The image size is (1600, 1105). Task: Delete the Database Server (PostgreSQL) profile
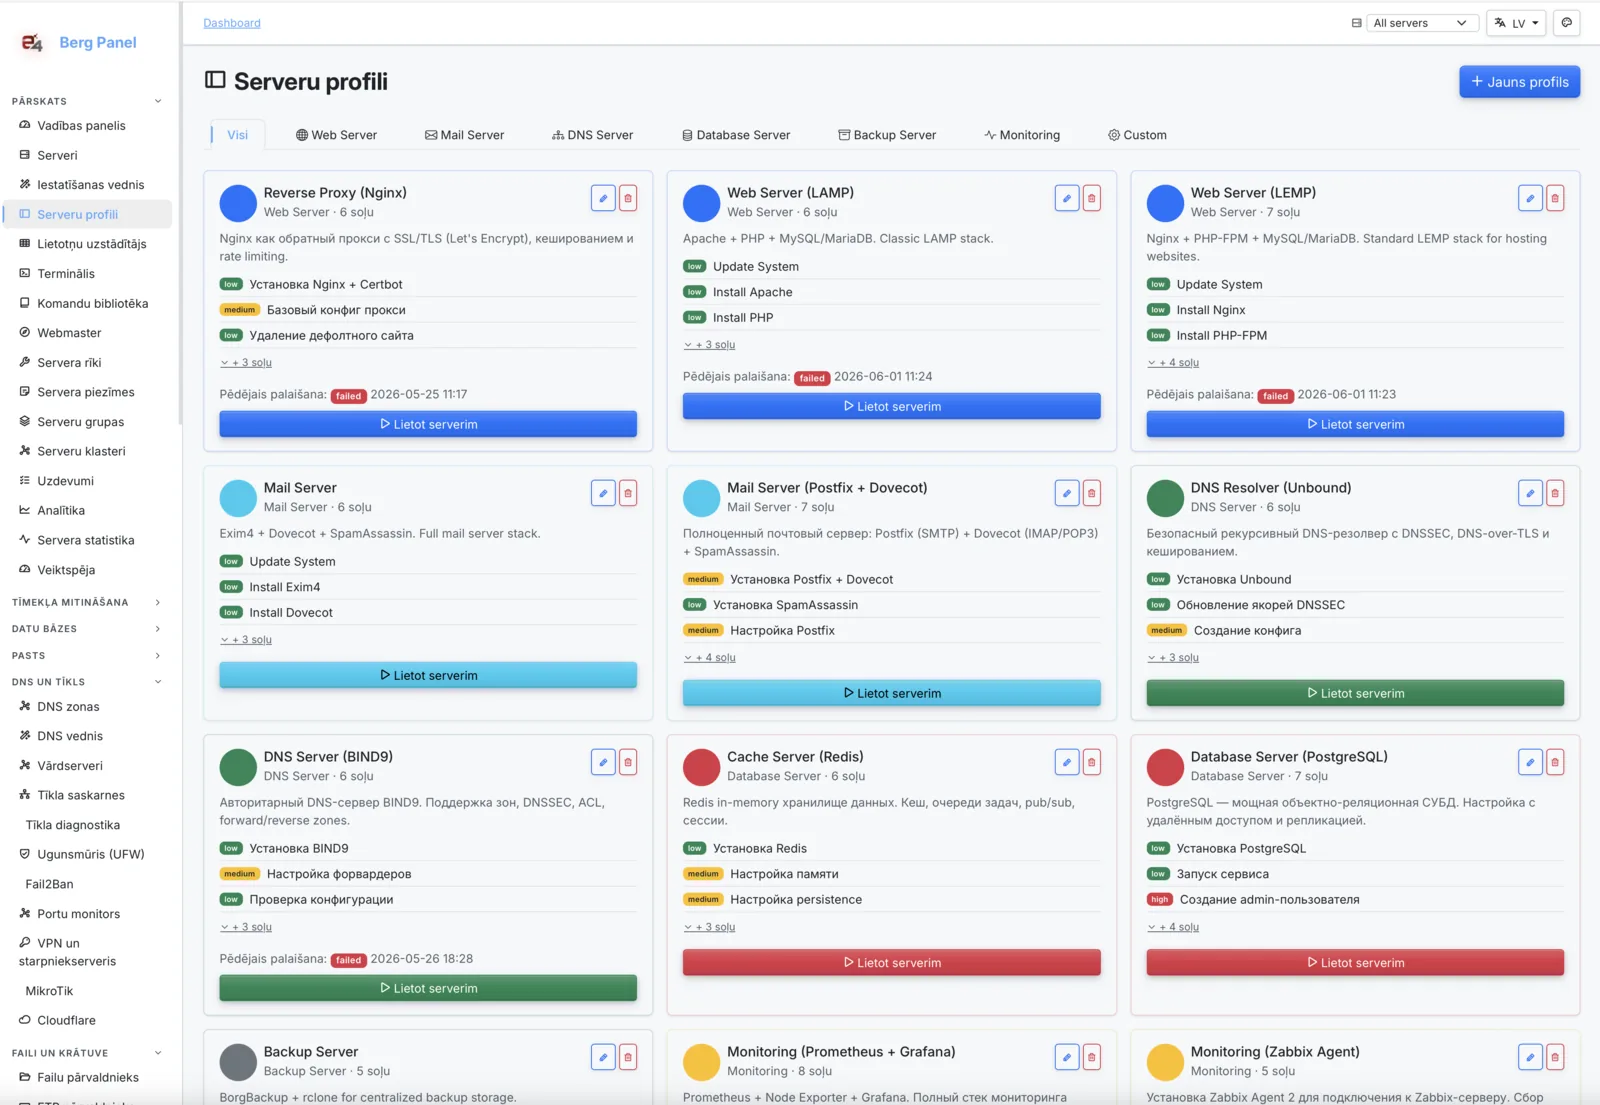[1555, 762]
